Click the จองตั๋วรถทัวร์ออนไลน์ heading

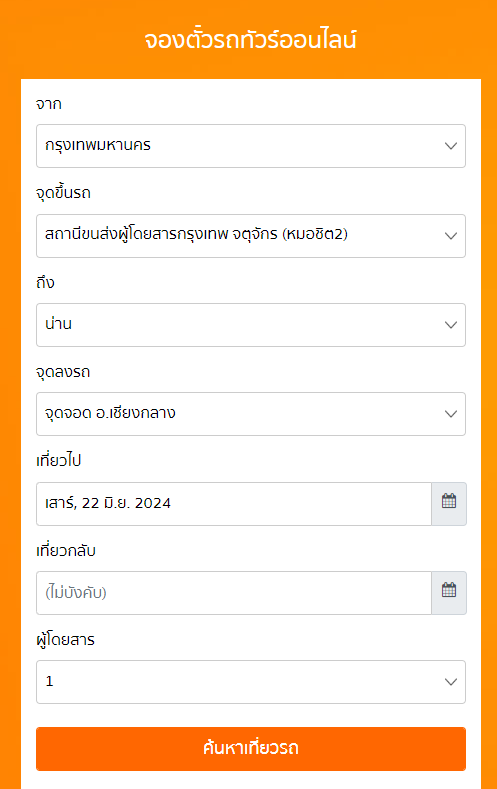[x=251, y=40]
